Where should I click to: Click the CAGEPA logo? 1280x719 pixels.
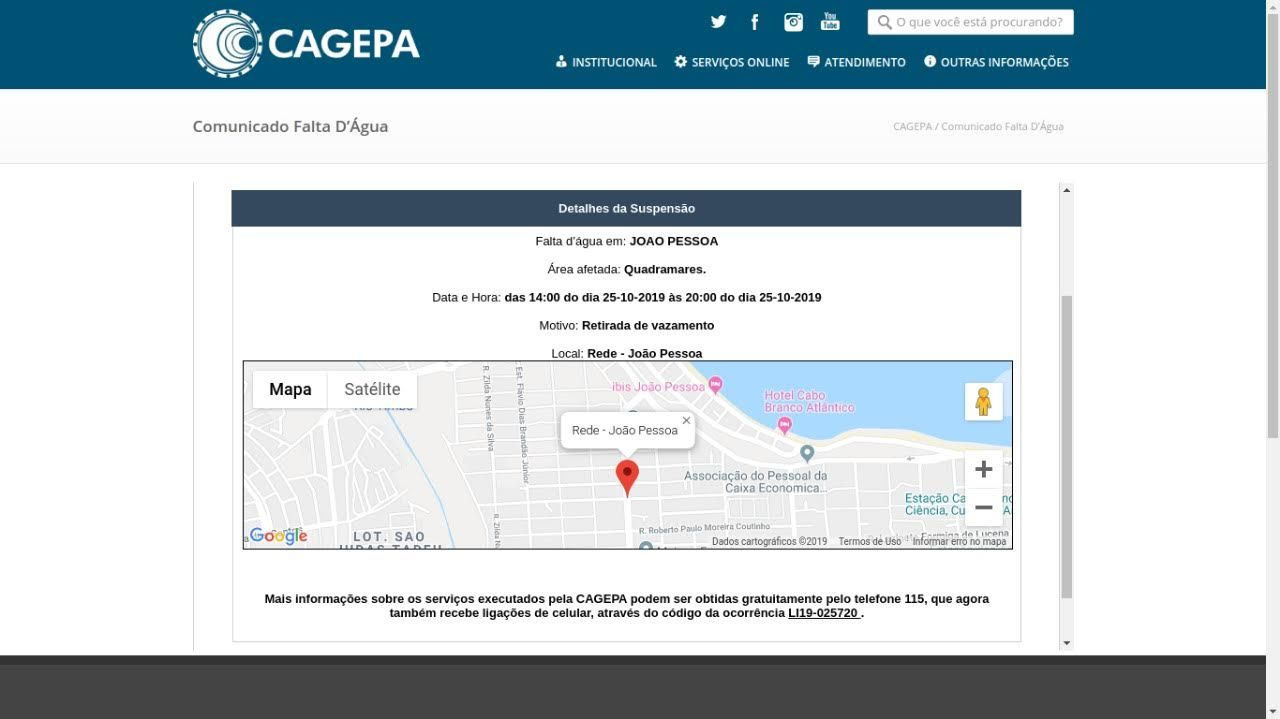306,44
